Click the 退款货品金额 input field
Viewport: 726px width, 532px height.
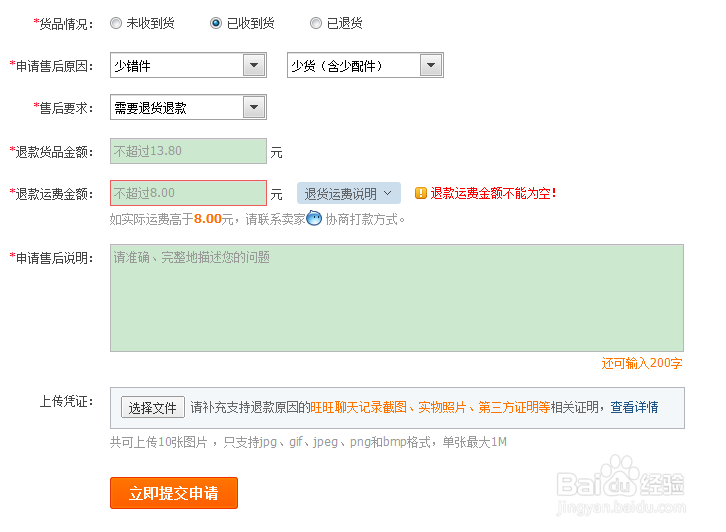[x=188, y=151]
